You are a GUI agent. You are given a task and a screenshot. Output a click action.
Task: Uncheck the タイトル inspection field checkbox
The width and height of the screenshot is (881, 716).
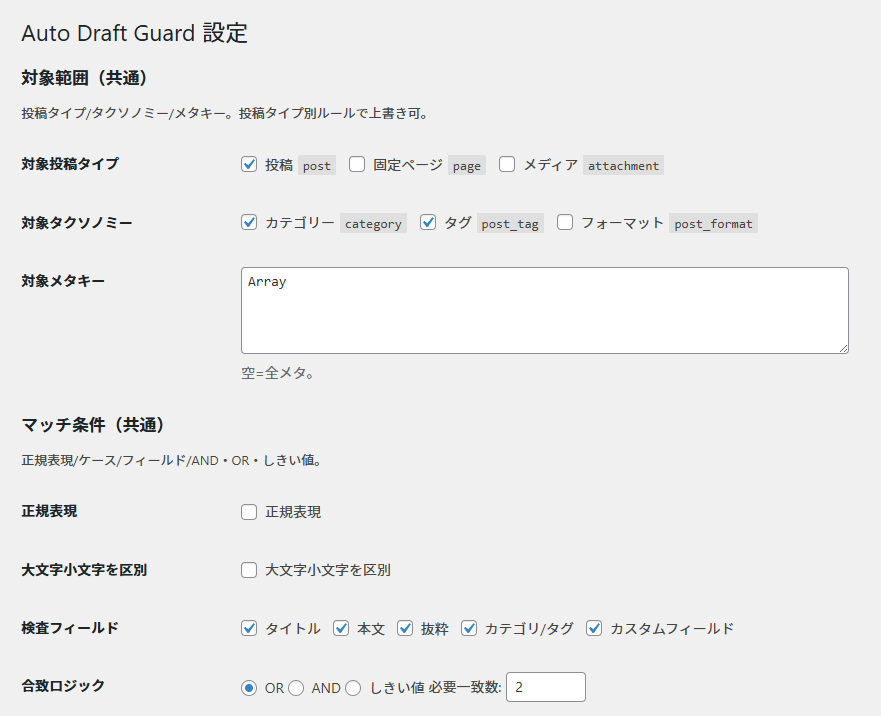(250, 628)
